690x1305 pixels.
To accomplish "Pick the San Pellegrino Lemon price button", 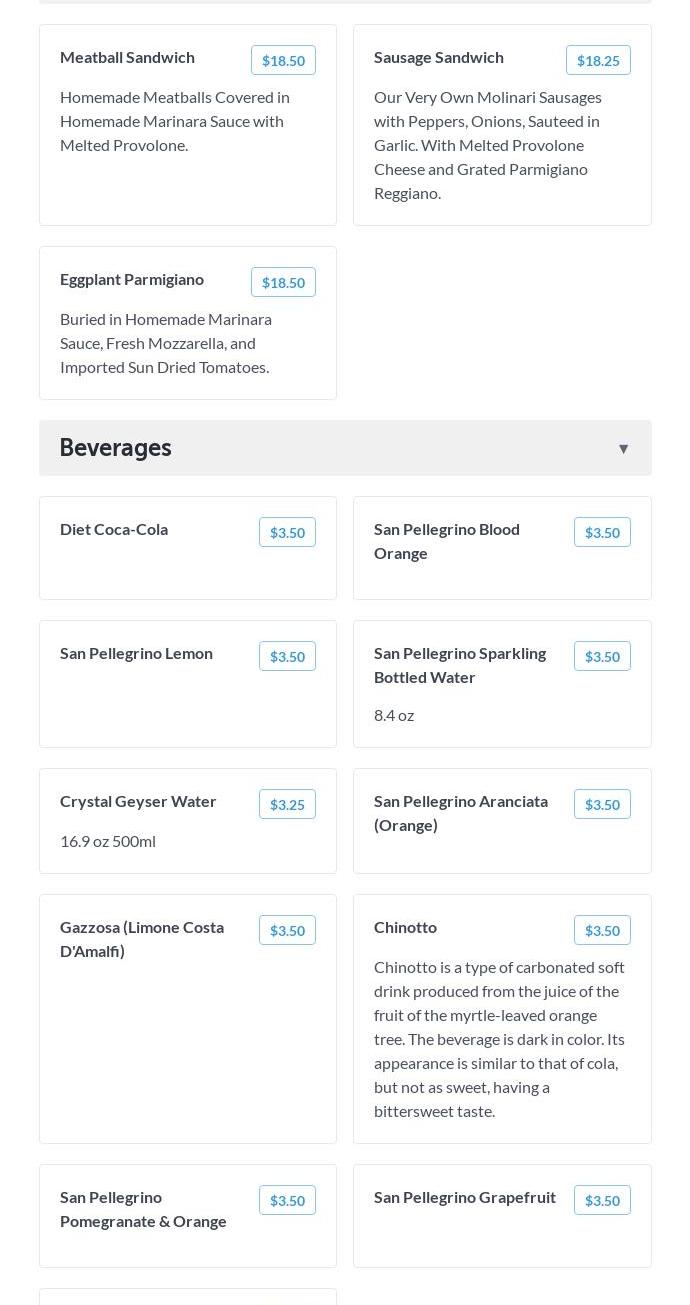I will (287, 656).
